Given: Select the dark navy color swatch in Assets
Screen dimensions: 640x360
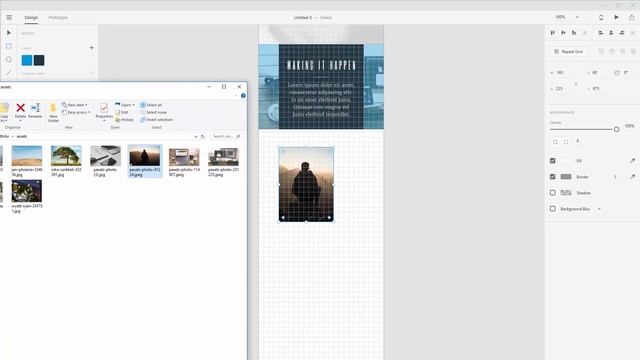Looking at the screenshot, I should point(39,60).
